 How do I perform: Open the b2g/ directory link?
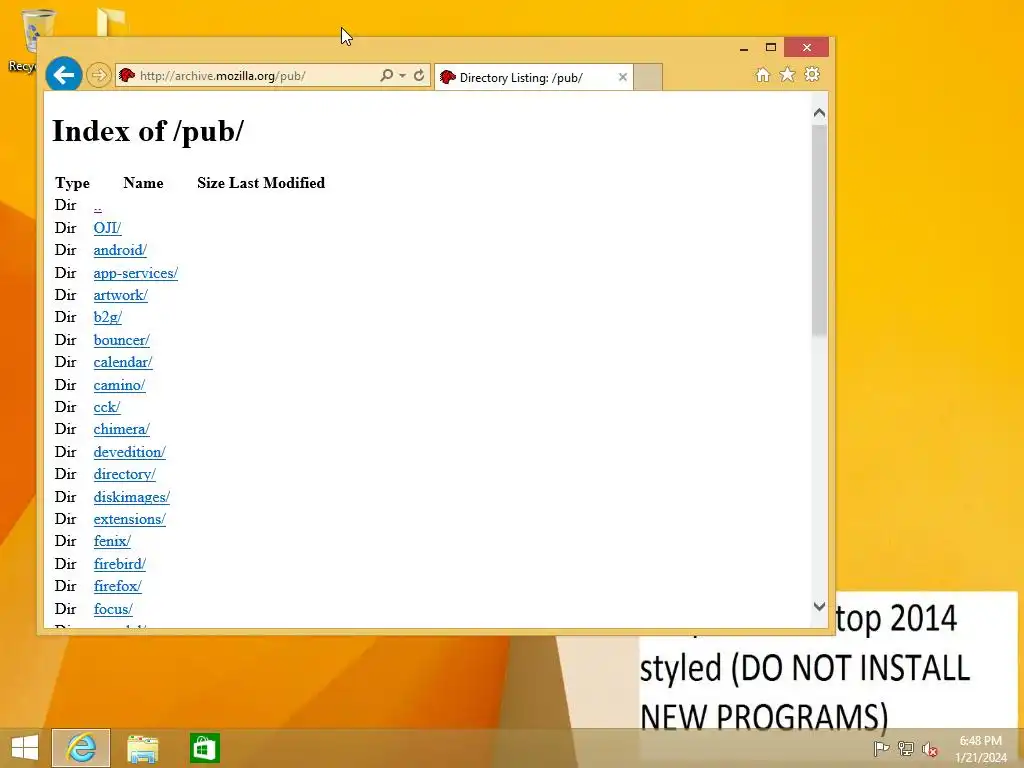(108, 317)
